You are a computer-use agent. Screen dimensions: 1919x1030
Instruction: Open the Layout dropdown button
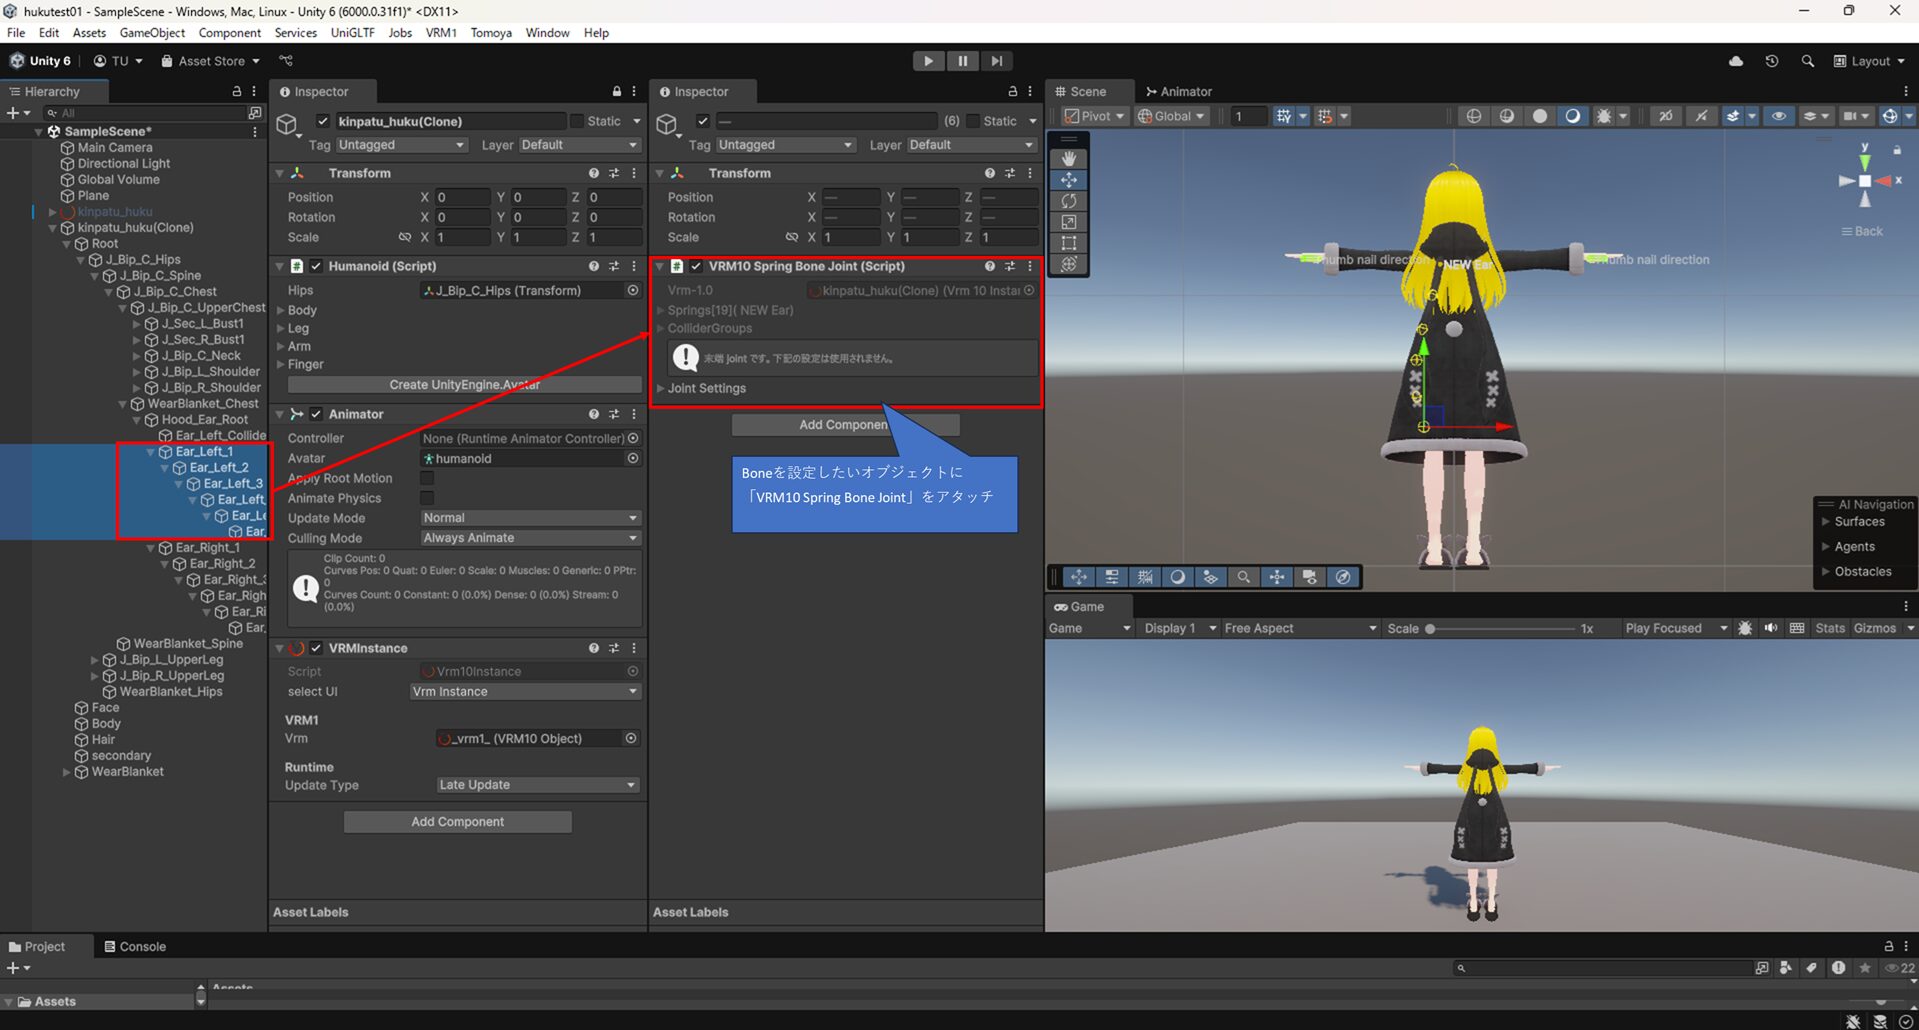[x=1869, y=61]
